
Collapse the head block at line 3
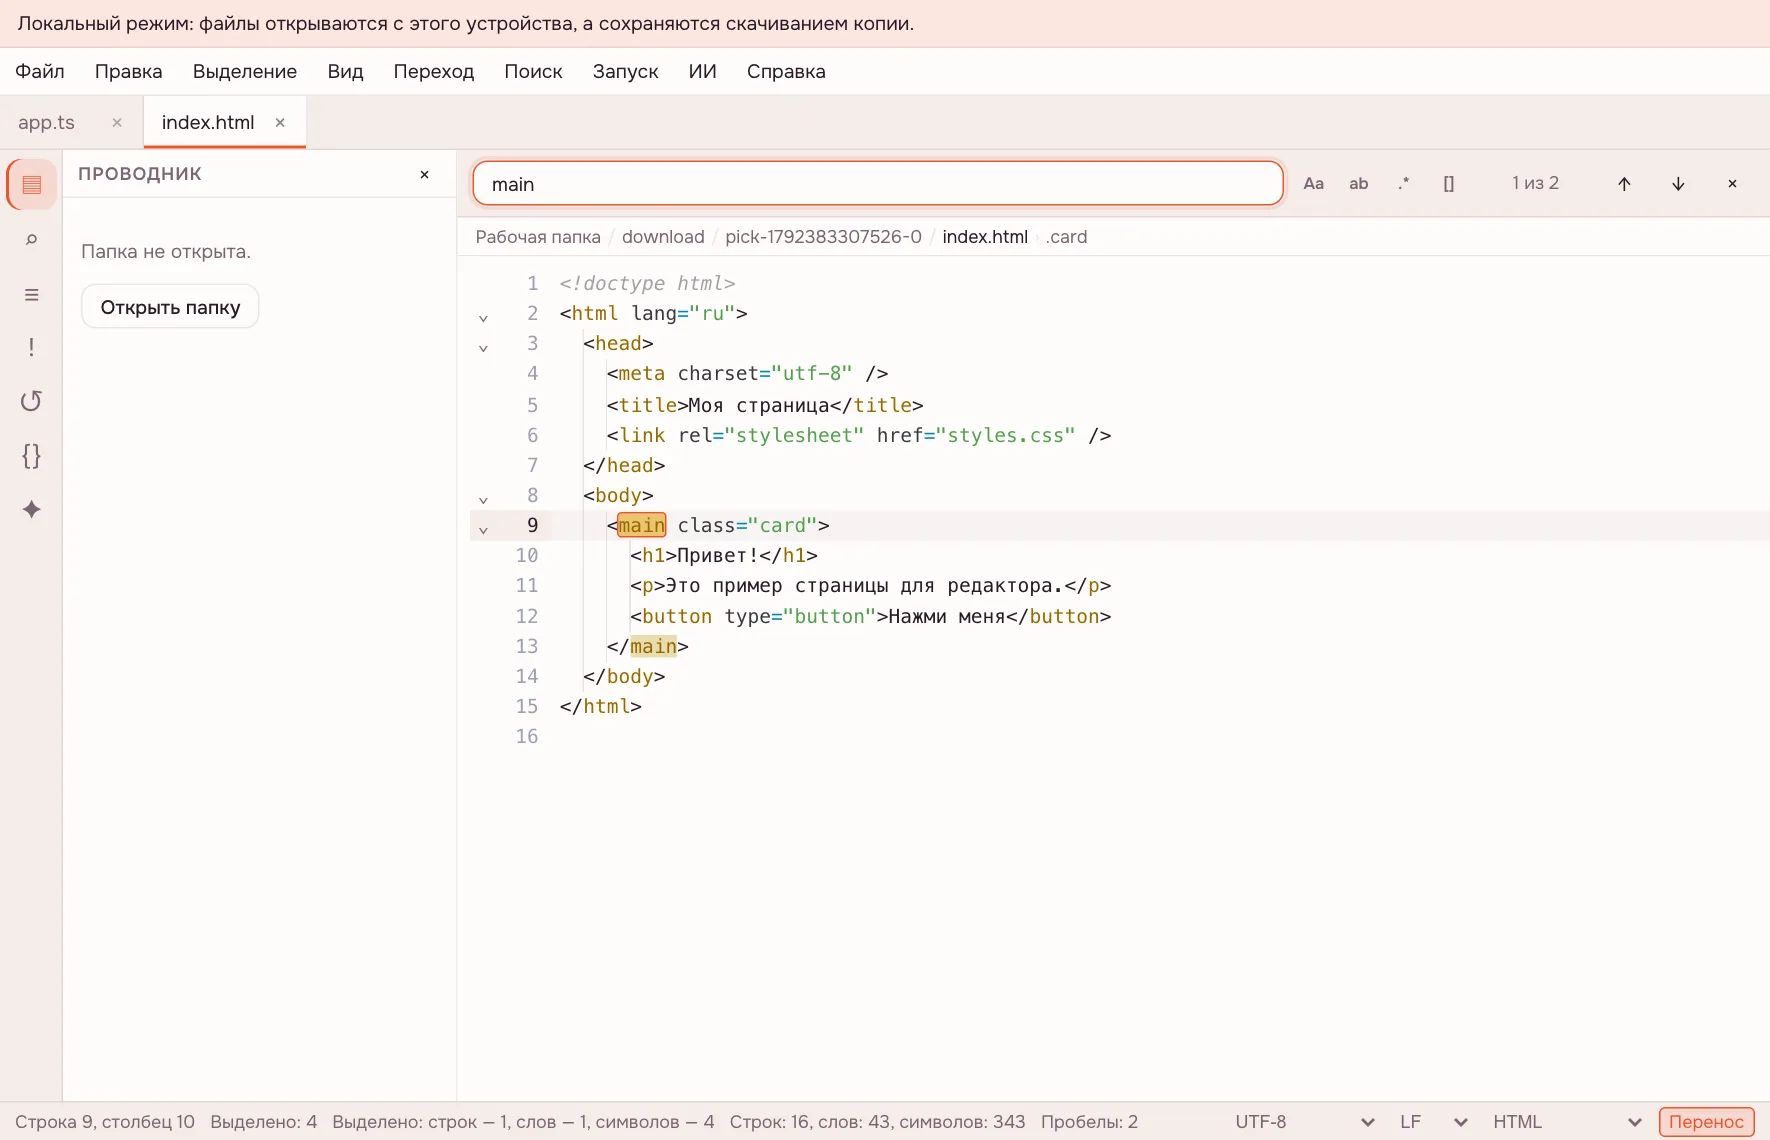coord(483,348)
